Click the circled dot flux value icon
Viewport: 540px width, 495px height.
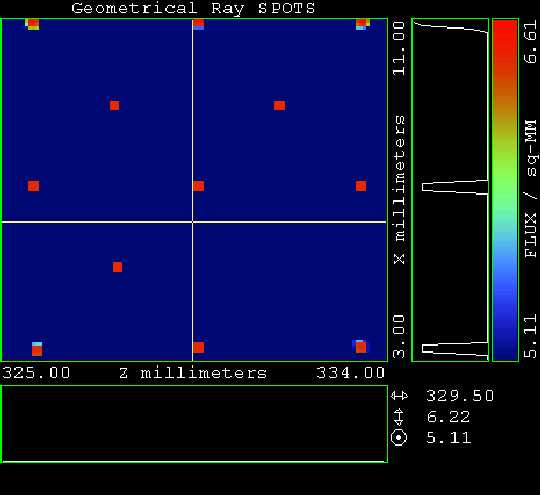(399, 438)
